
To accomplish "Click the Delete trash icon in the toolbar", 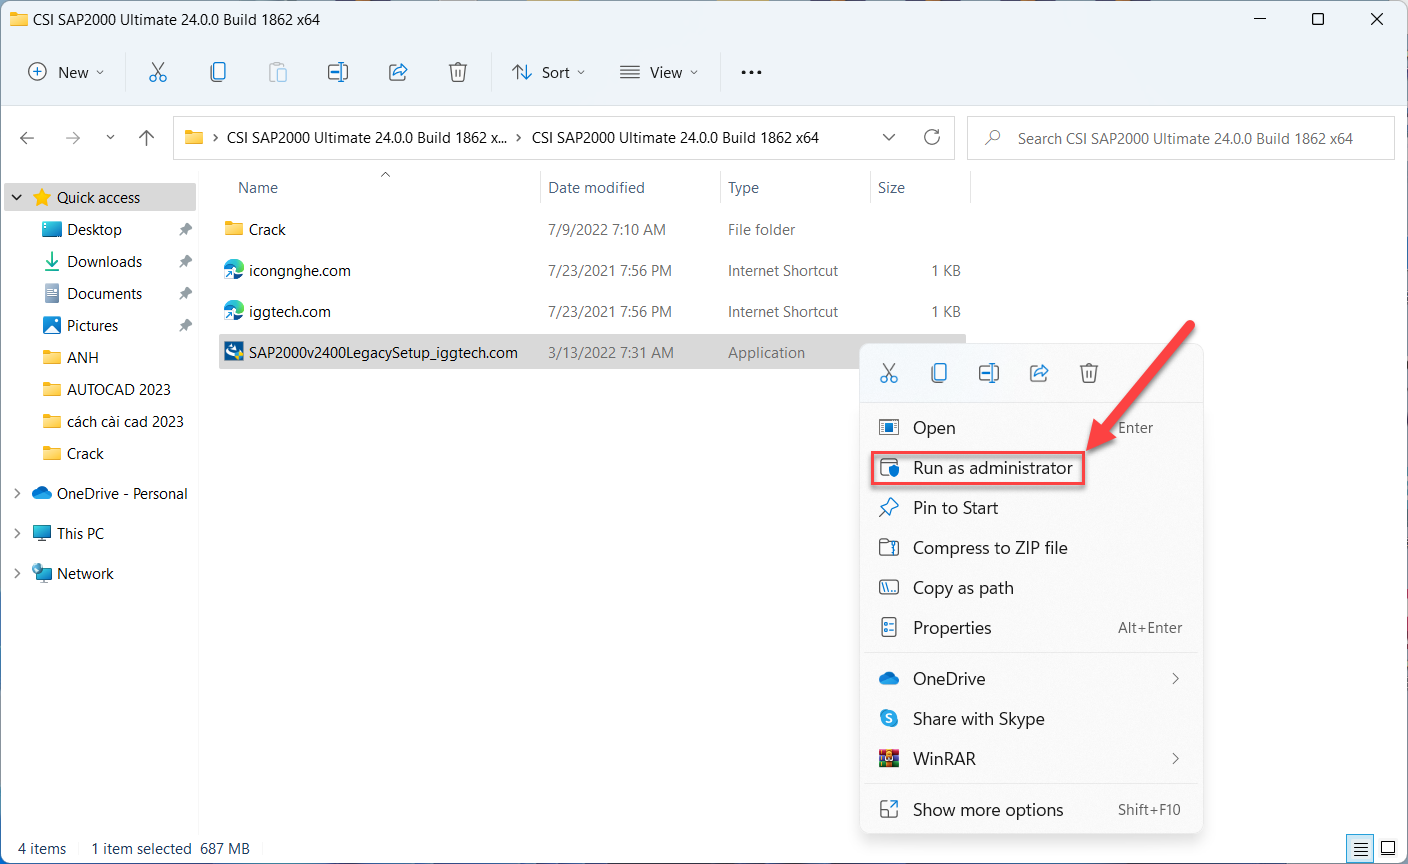I will tap(458, 72).
